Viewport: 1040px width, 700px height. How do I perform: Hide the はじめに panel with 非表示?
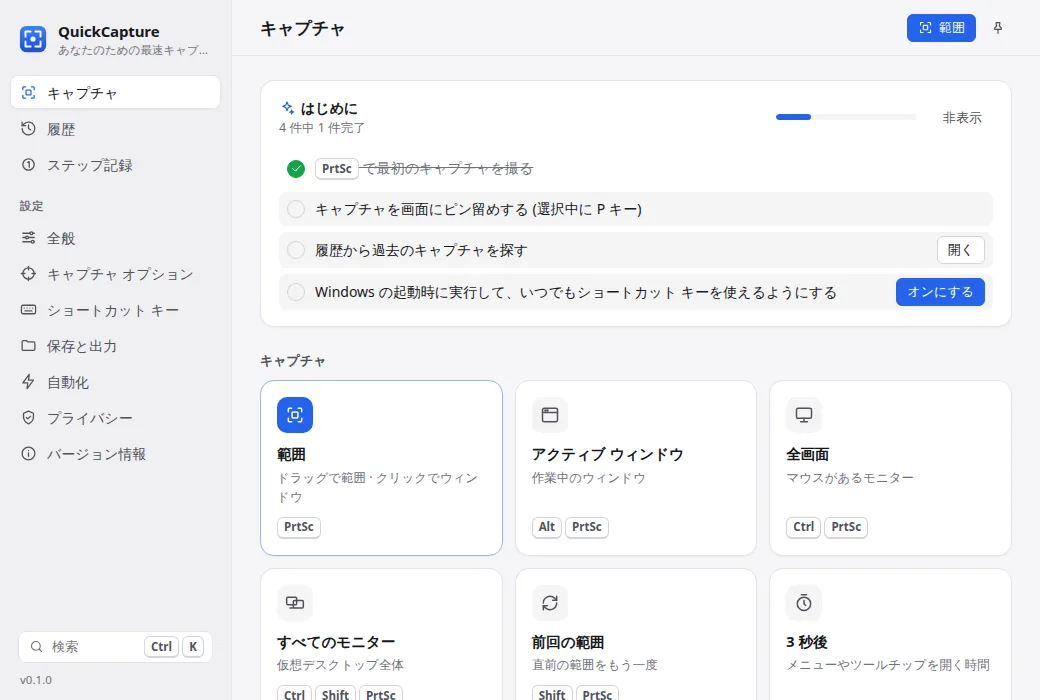(x=962, y=117)
